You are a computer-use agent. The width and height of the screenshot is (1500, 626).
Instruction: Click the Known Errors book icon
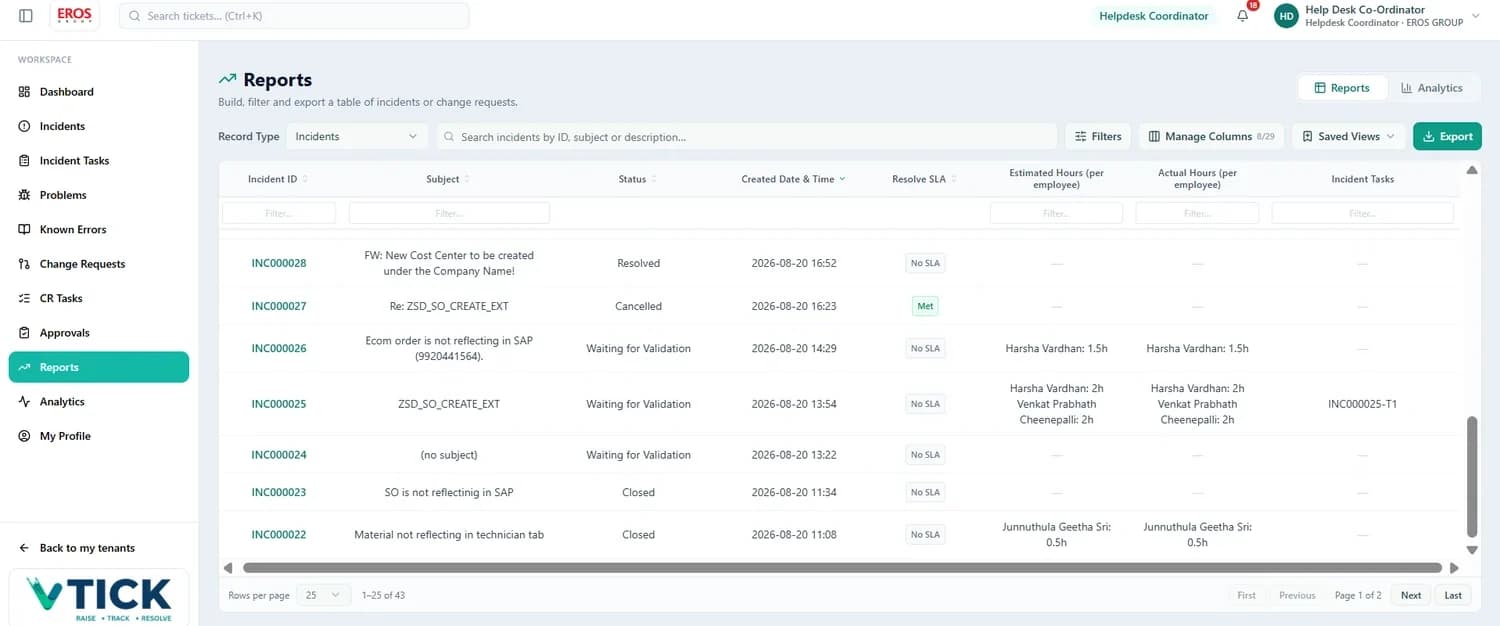(x=24, y=230)
